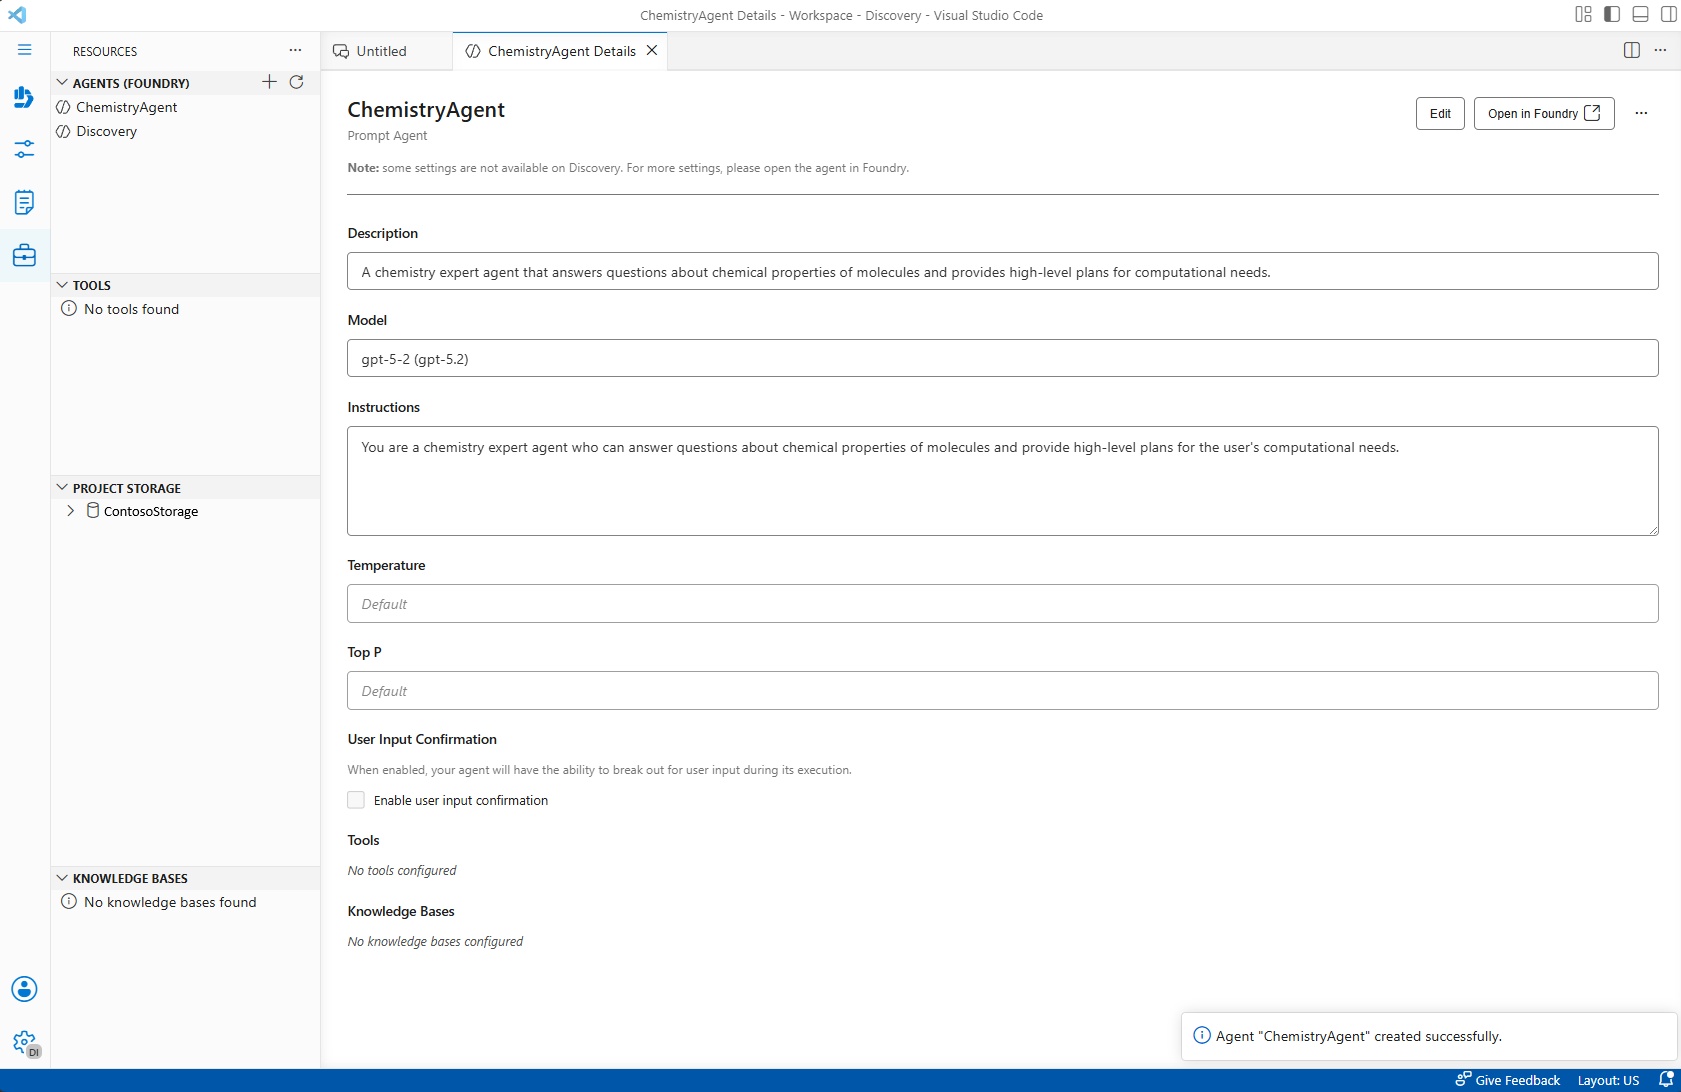Open editor more actions ellipsis
This screenshot has width=1681, height=1092.
coord(1660,50)
